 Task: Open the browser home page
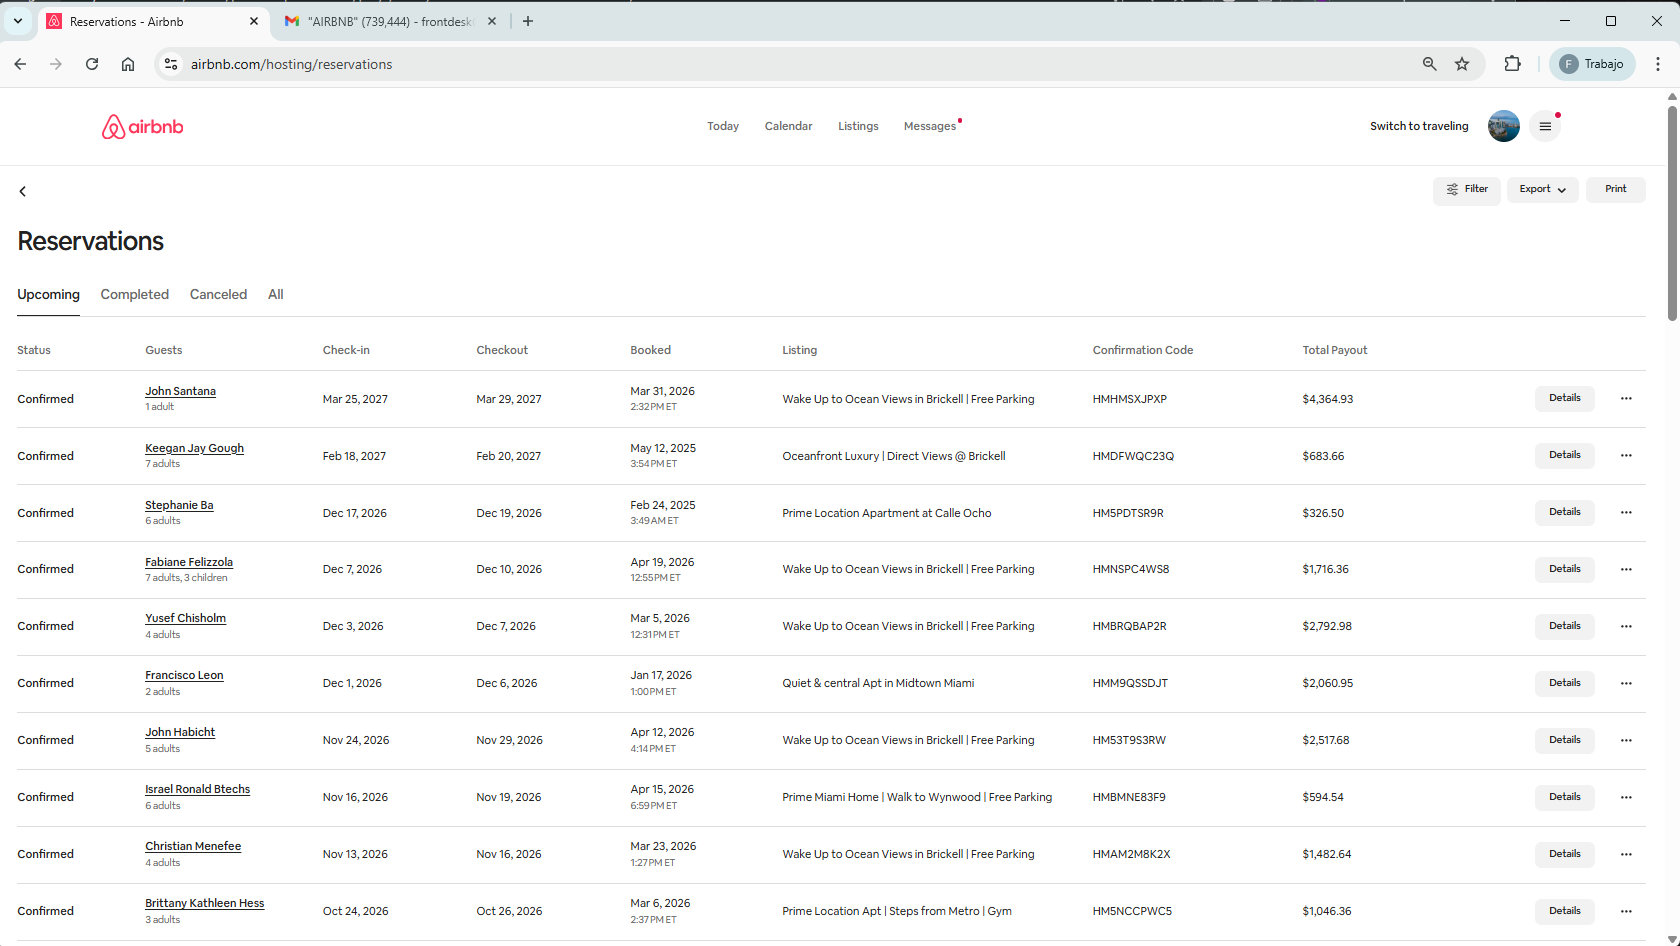128,64
